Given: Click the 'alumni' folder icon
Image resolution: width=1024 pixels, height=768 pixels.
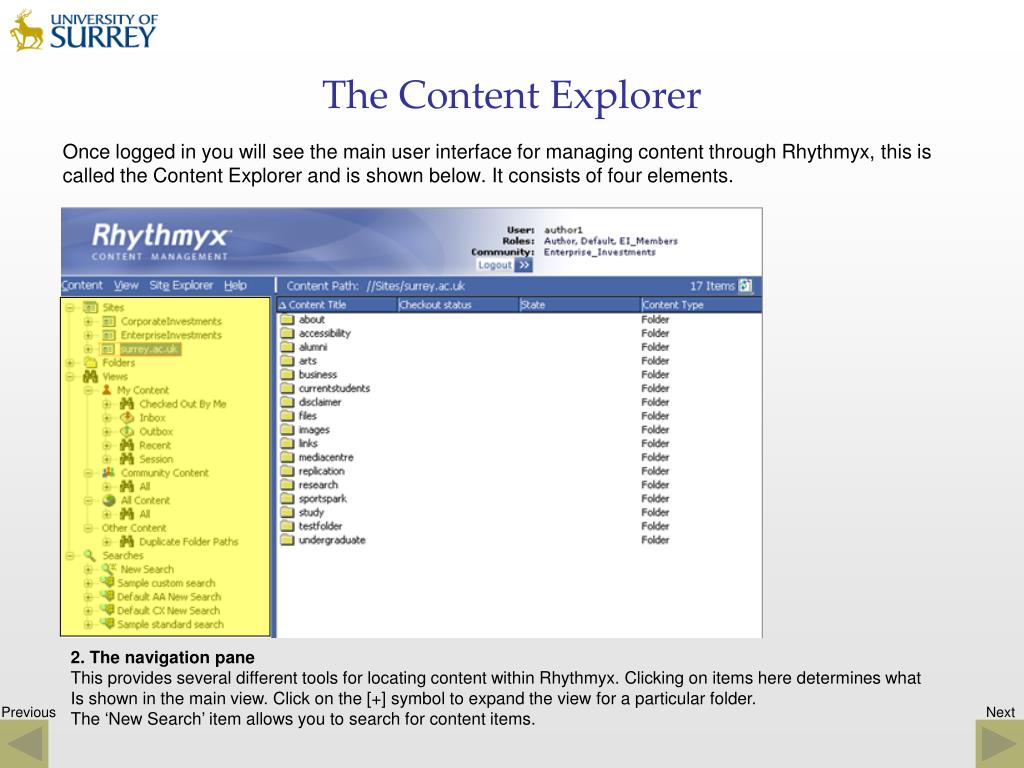Looking at the screenshot, I should click(x=287, y=347).
